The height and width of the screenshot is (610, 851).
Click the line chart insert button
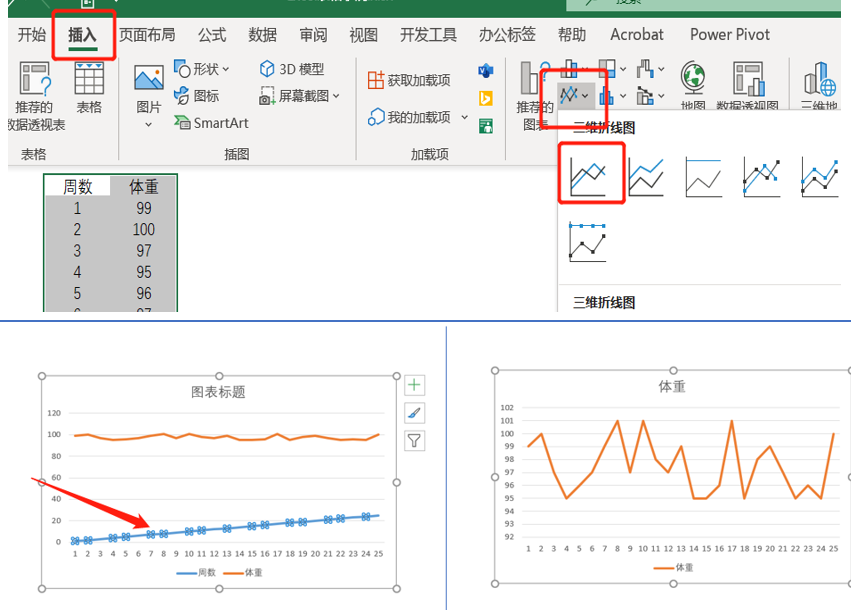[574, 96]
